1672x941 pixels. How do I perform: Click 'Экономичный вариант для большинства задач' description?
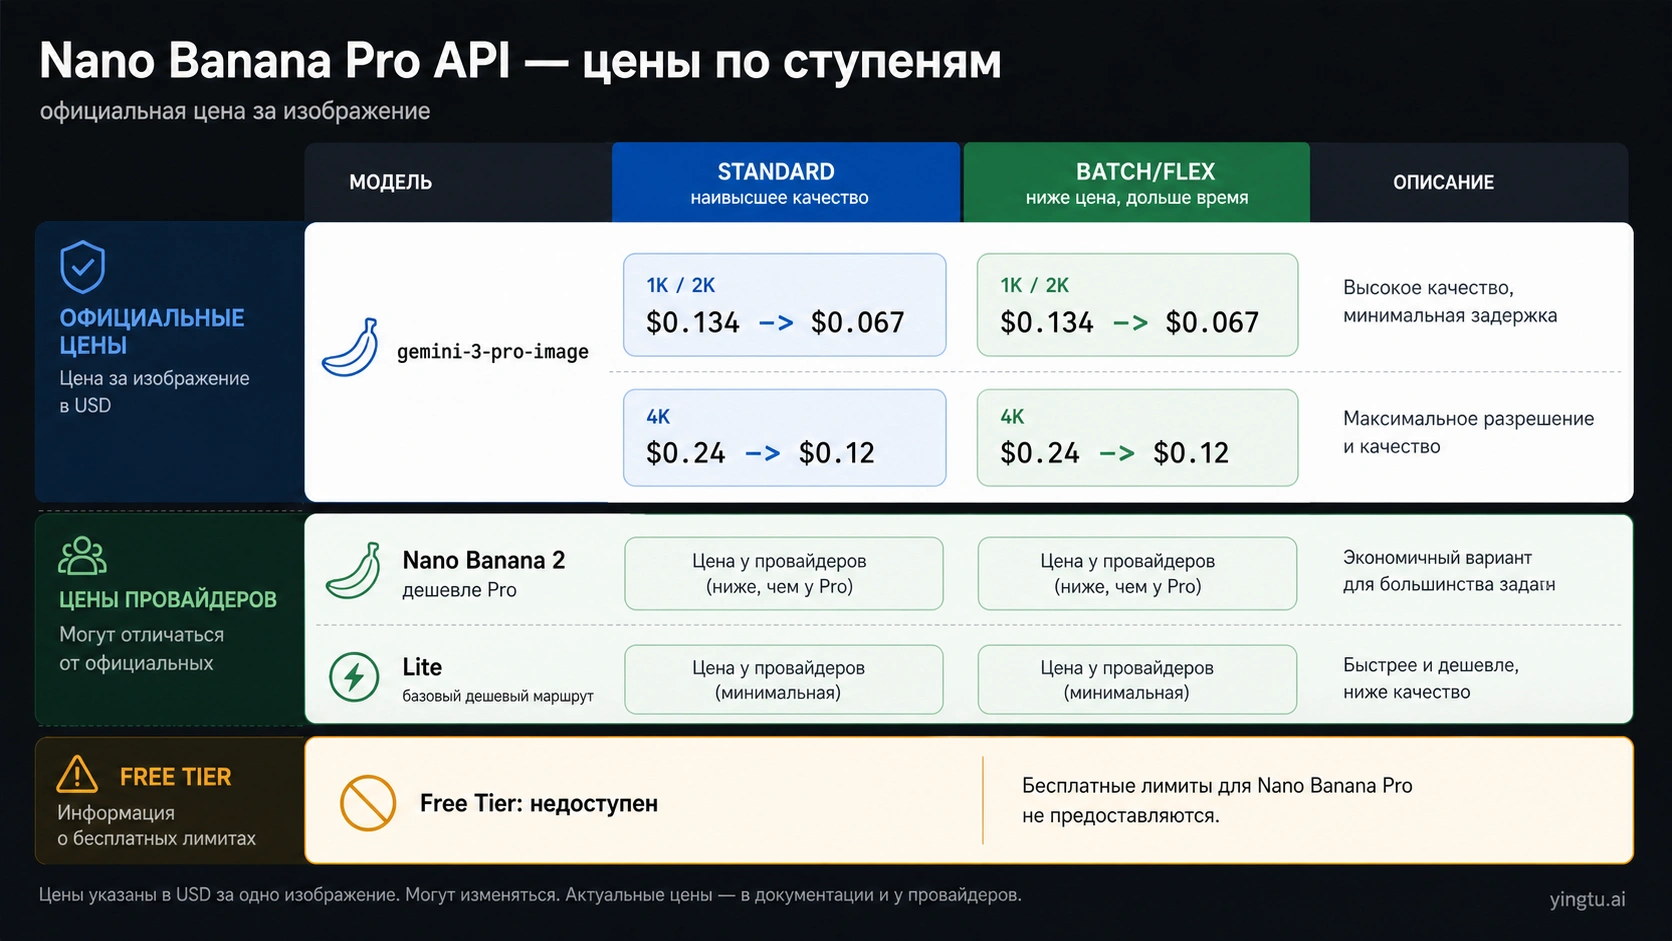1449,571
